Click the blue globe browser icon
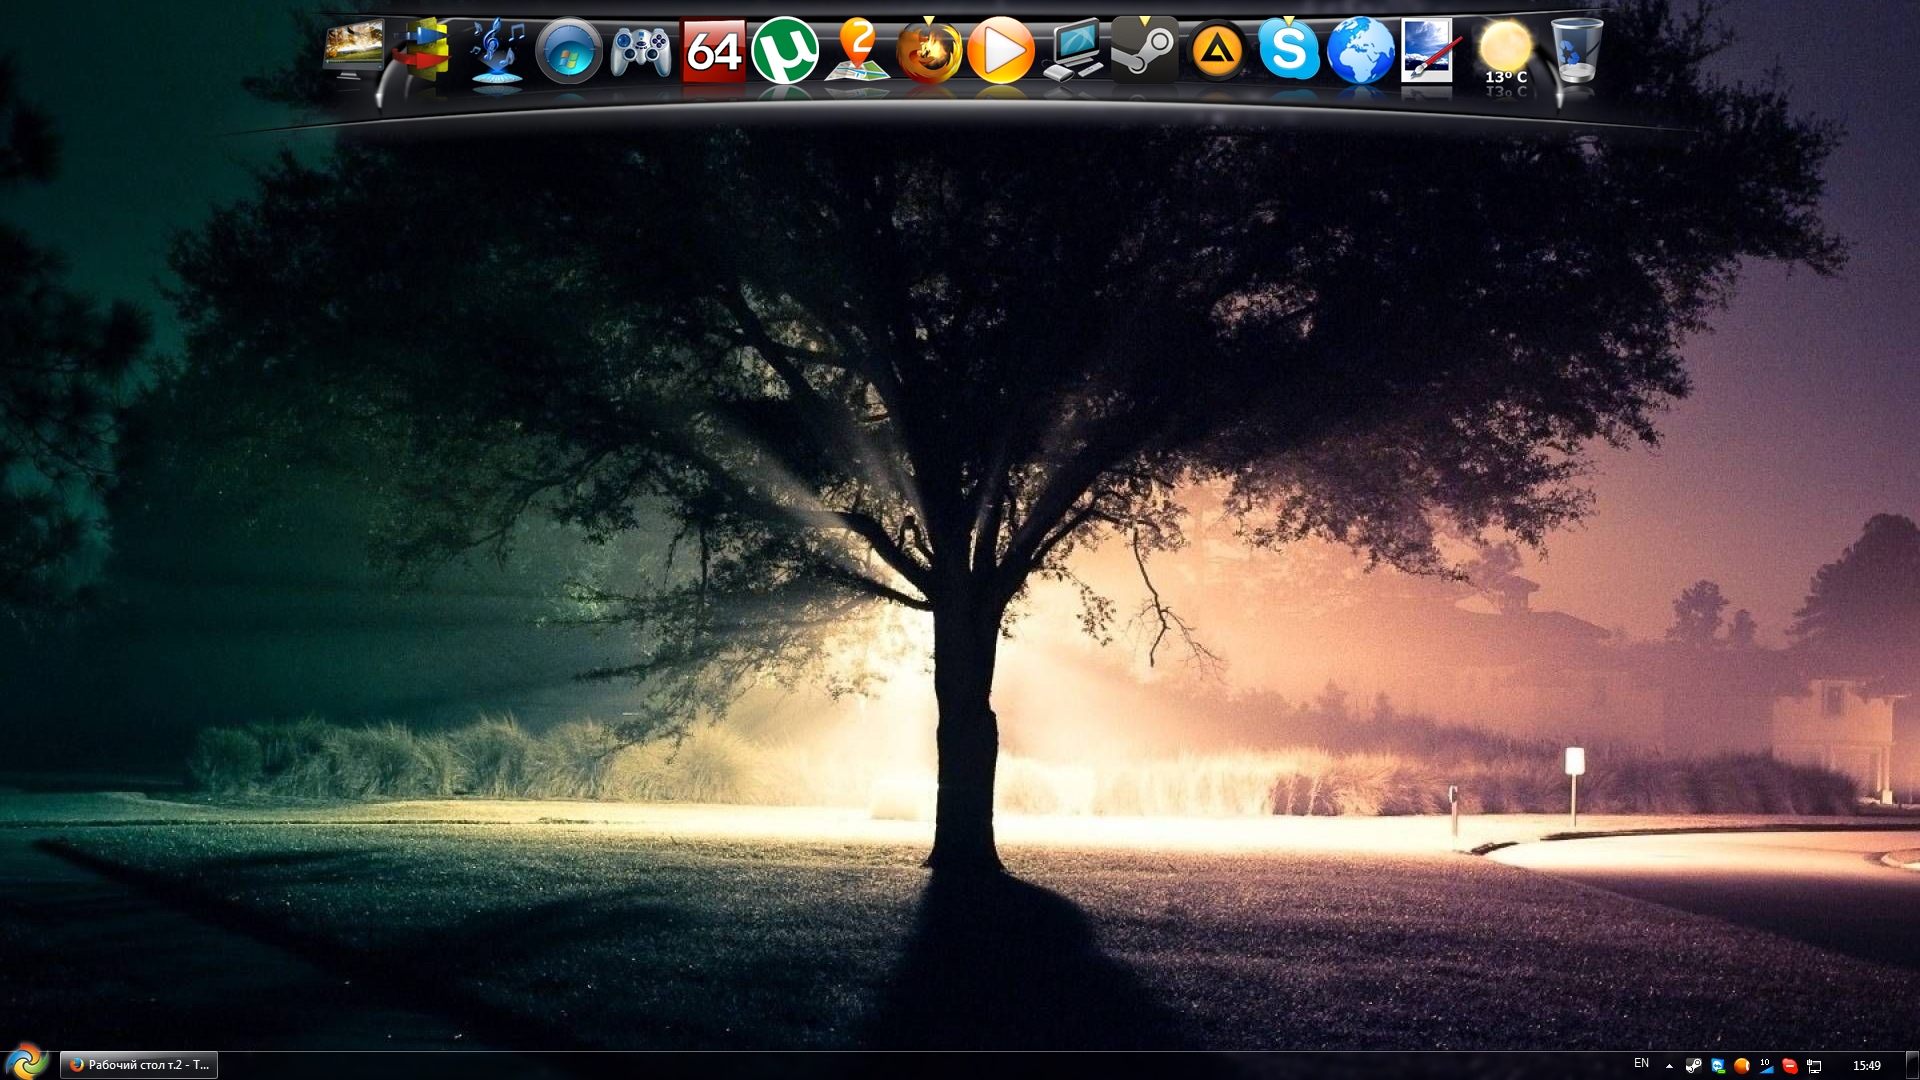This screenshot has width=1920, height=1080. click(1361, 50)
